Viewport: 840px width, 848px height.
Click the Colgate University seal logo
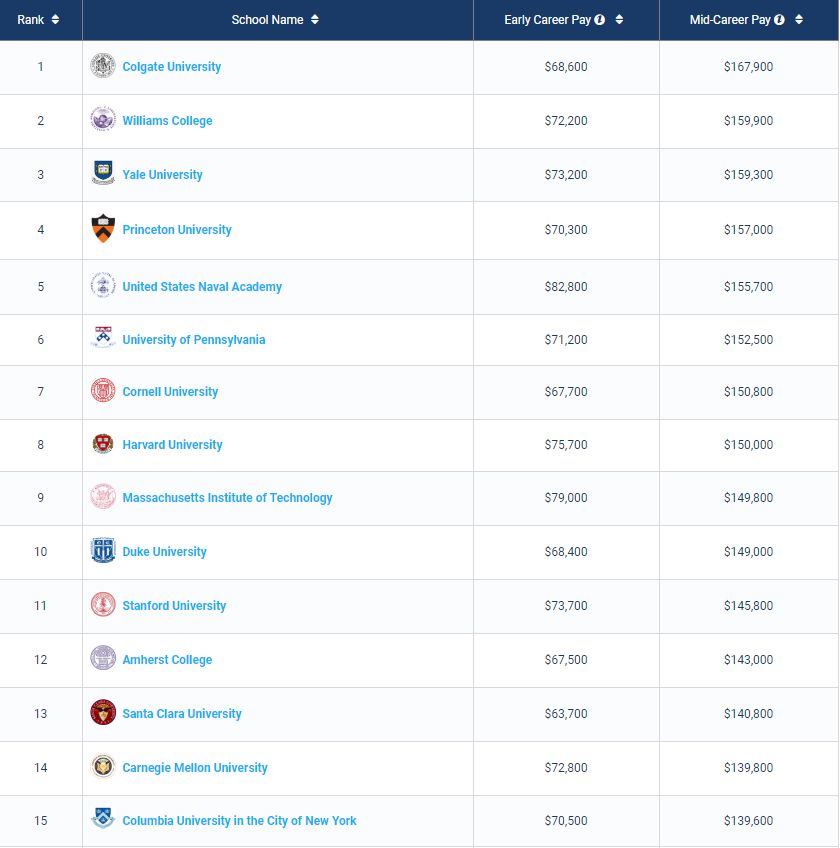pos(103,66)
